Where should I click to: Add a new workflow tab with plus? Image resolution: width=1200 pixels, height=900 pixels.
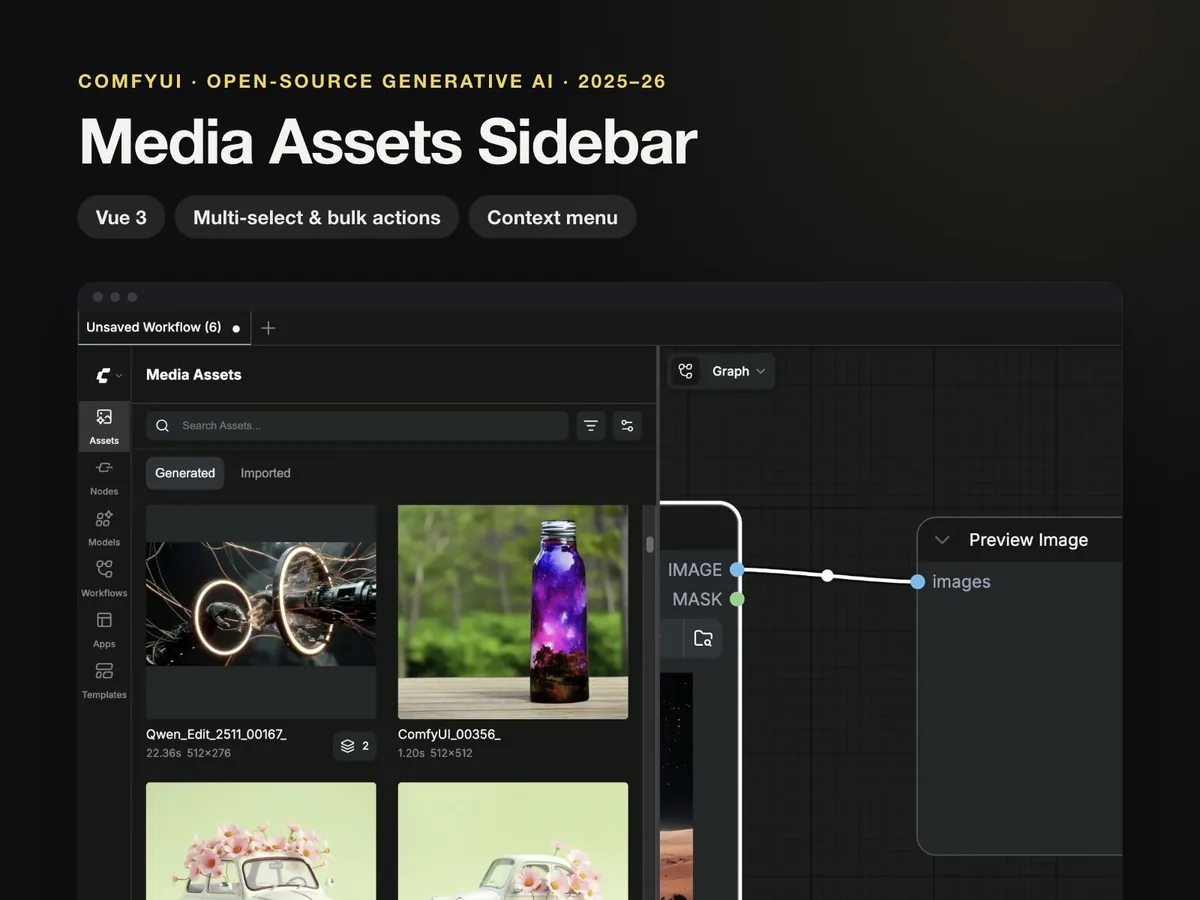coord(268,328)
